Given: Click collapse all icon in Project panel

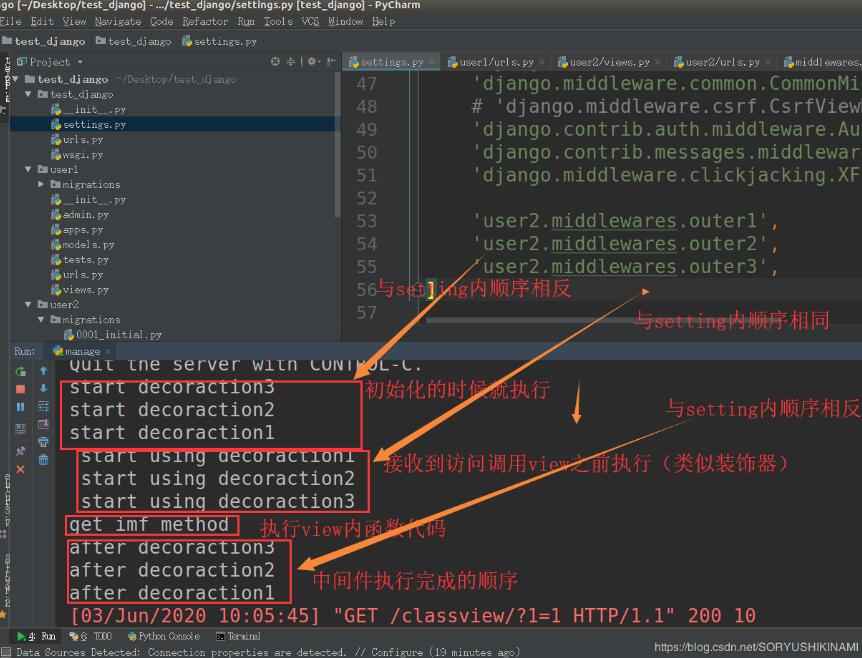Looking at the screenshot, I should click(291, 62).
